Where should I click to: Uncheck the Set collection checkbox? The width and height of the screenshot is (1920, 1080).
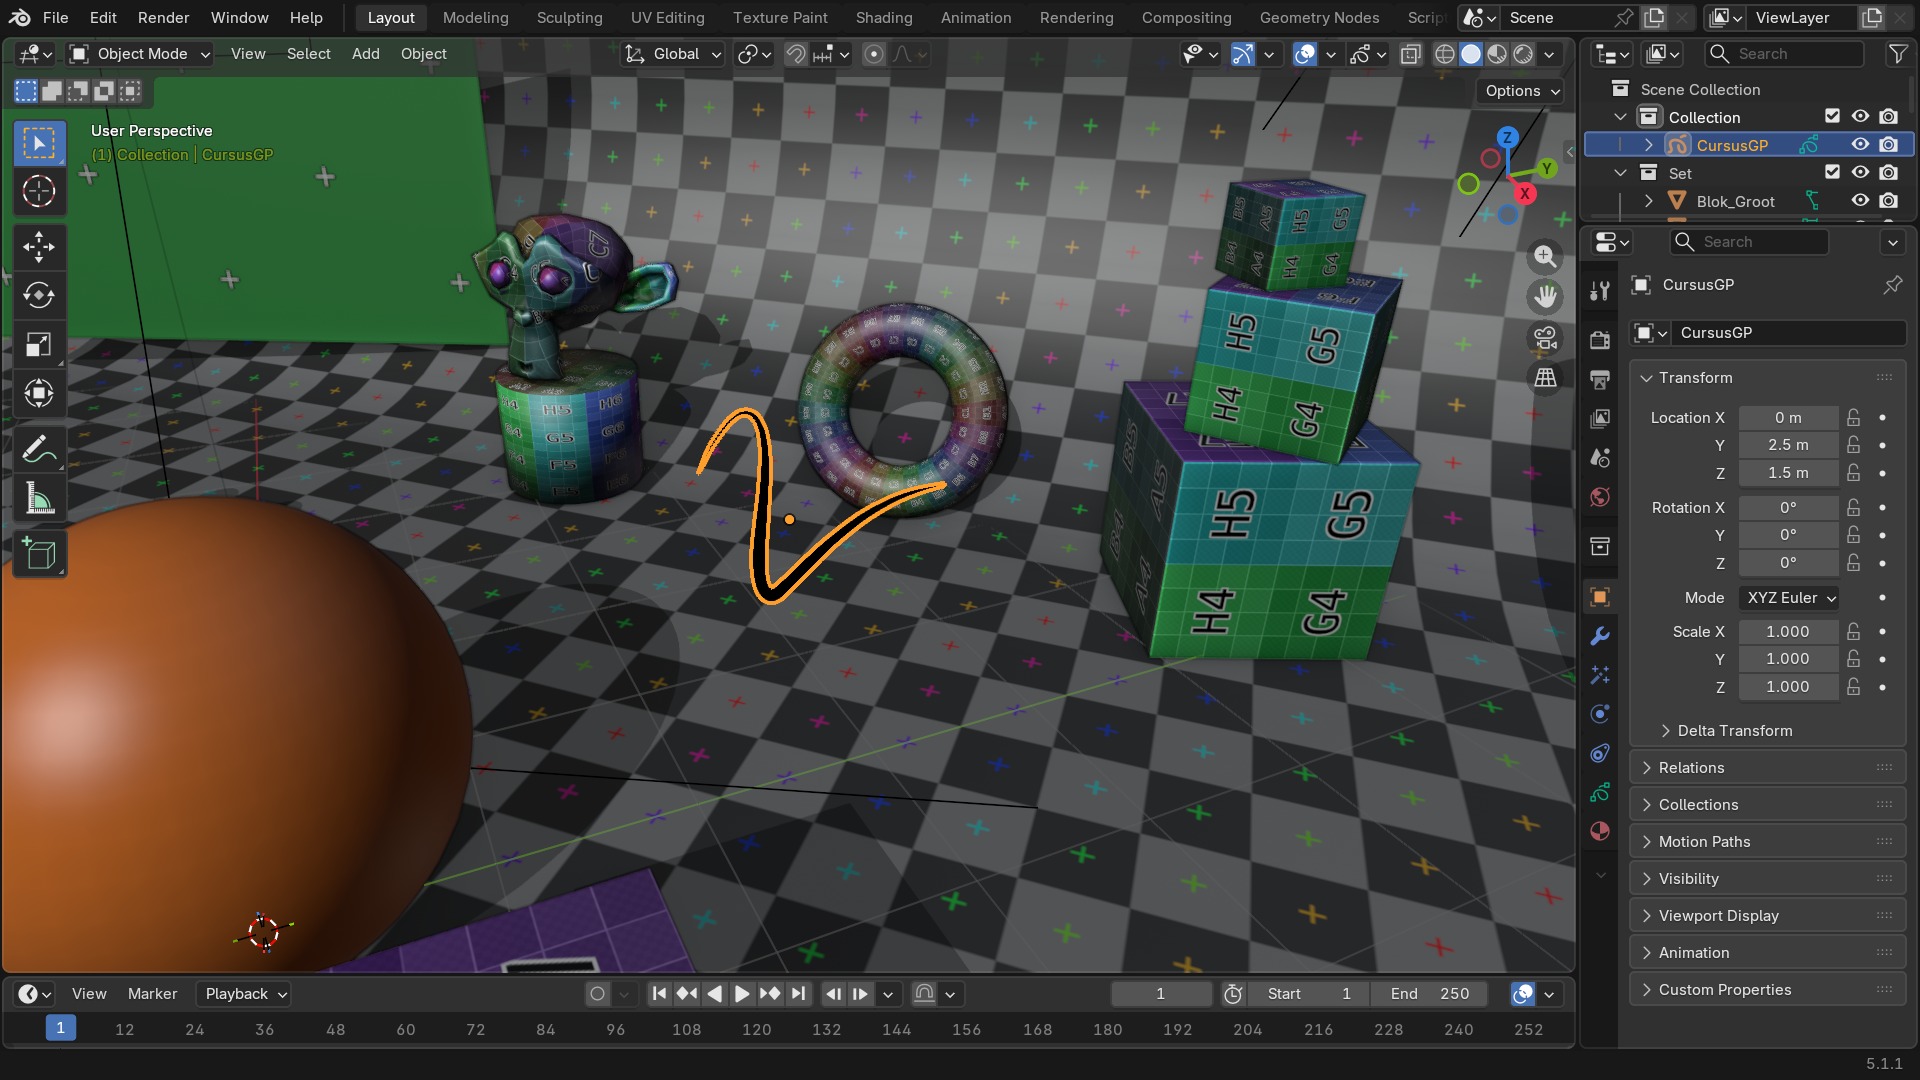(1832, 172)
